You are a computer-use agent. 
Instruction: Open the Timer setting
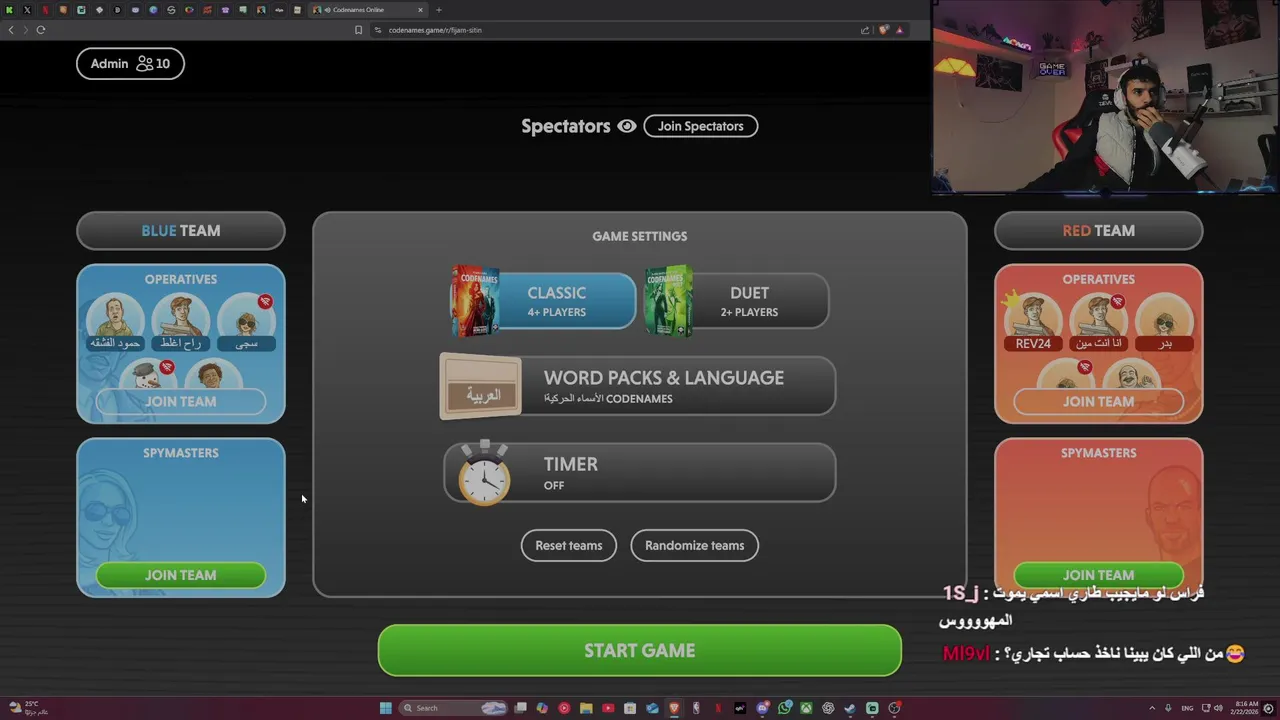[640, 473]
